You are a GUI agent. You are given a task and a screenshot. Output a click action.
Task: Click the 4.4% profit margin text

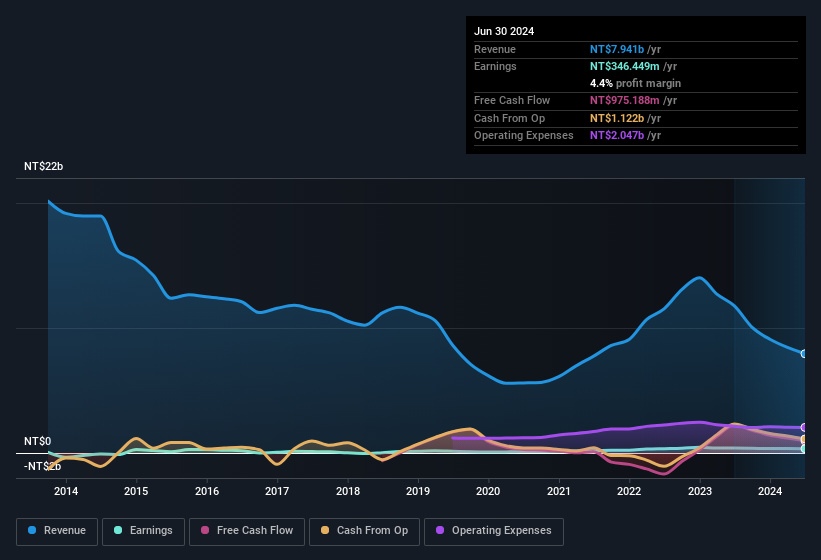tap(635, 83)
